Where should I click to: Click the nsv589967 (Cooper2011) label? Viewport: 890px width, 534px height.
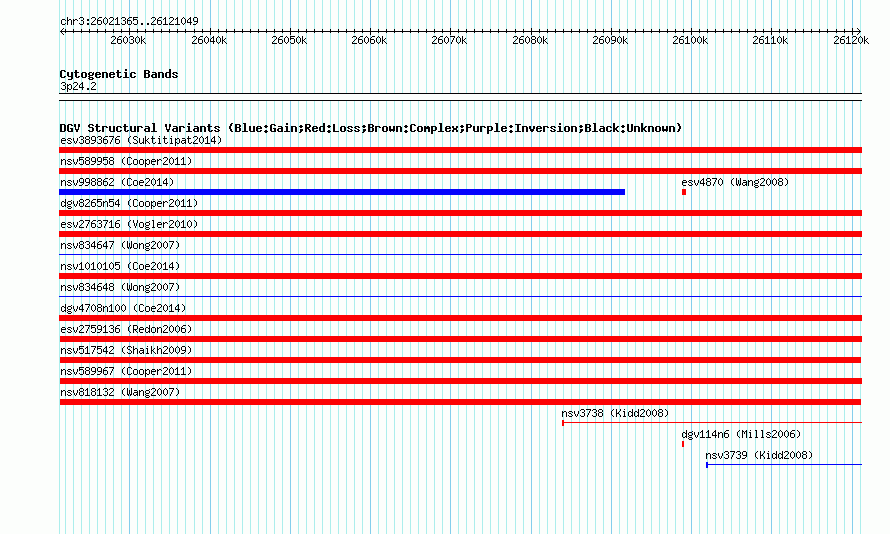point(126,371)
